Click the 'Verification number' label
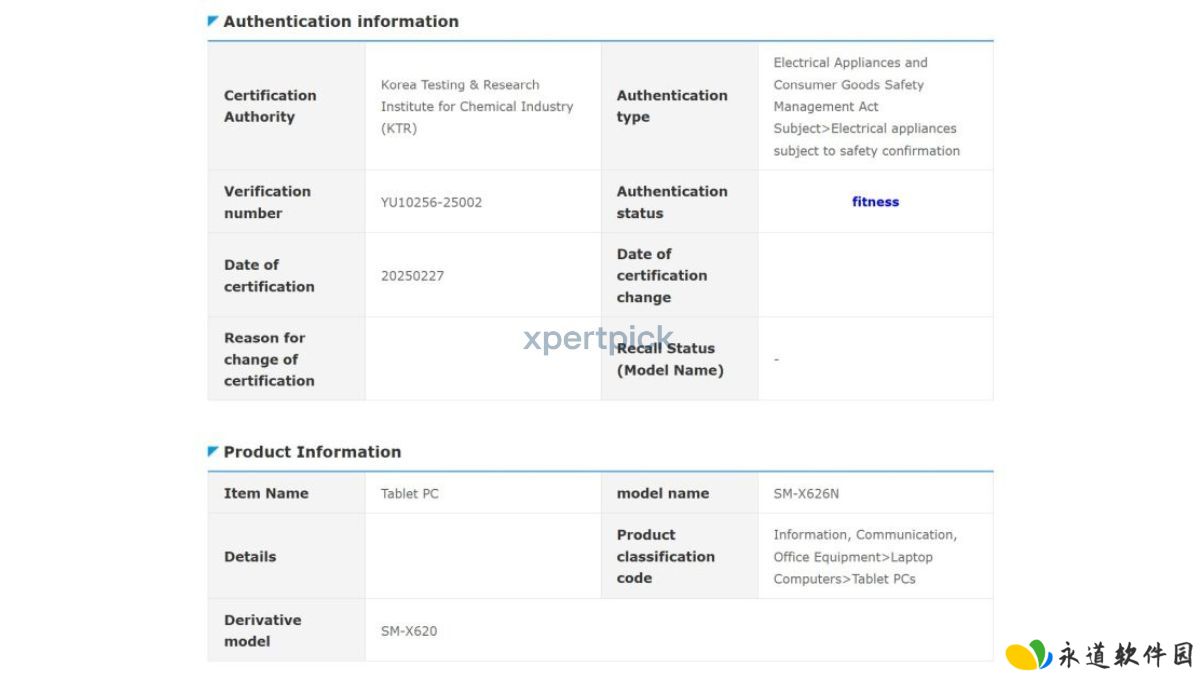The width and height of the screenshot is (1200, 680). pos(267,202)
